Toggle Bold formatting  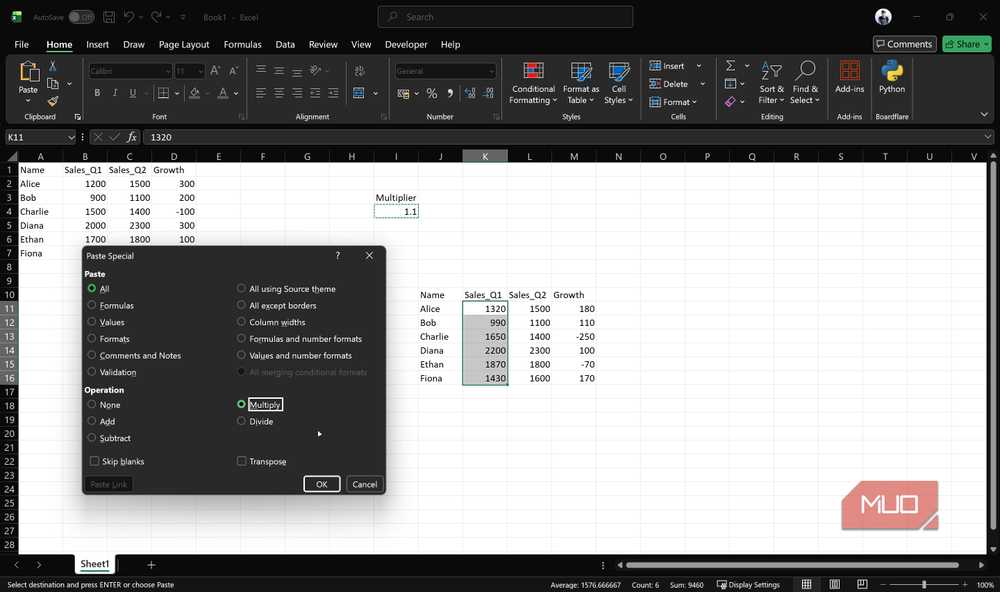pyautogui.click(x=97, y=93)
